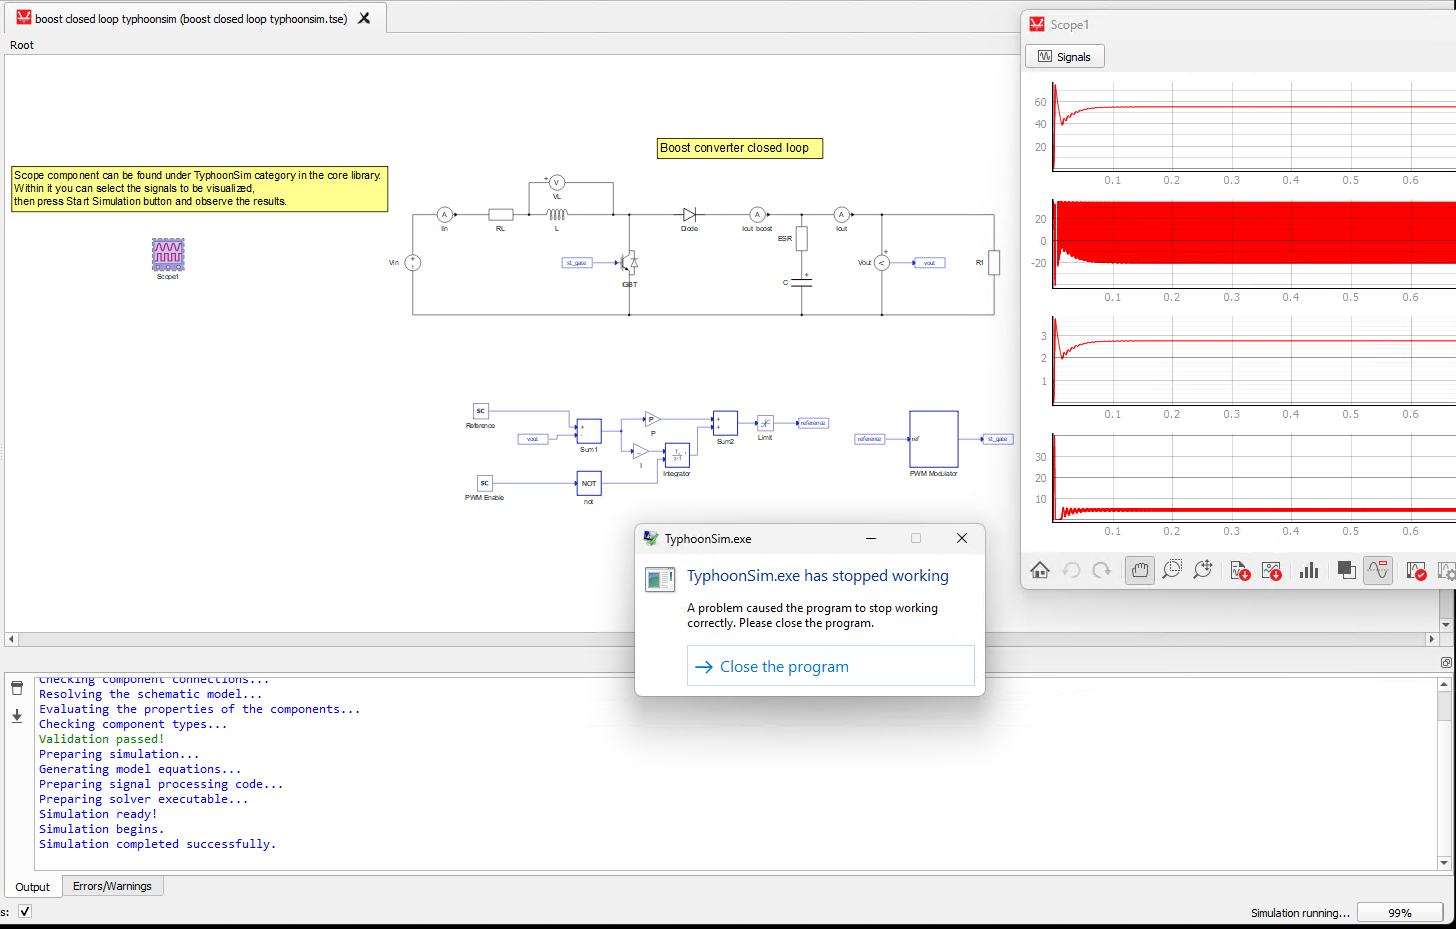This screenshot has height=929, width=1456.
Task: Select the Scope1 component on the schematic
Action: point(168,255)
